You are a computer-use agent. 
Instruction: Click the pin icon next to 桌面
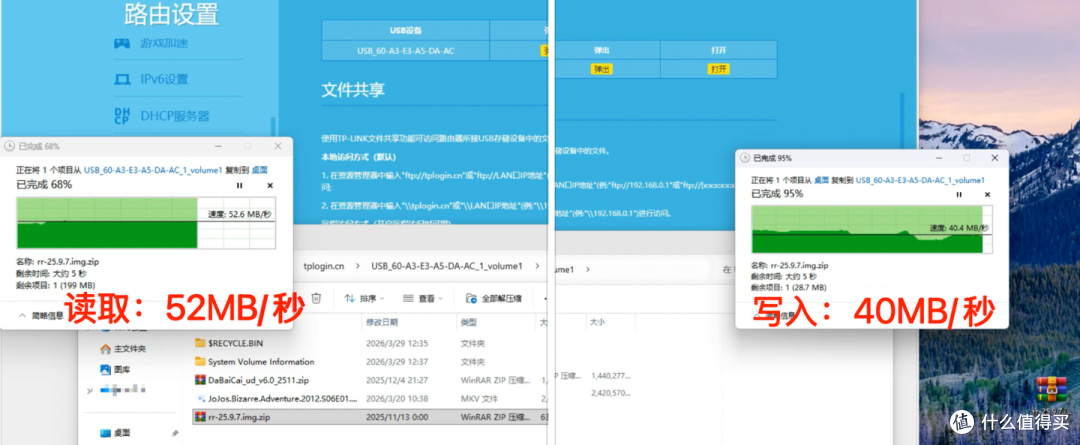(x=175, y=433)
